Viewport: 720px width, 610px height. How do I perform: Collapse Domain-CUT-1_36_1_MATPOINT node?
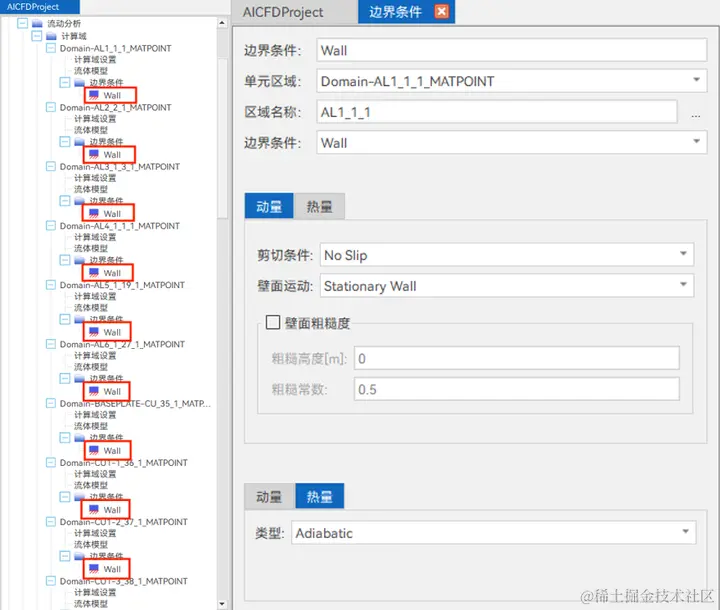pos(51,463)
